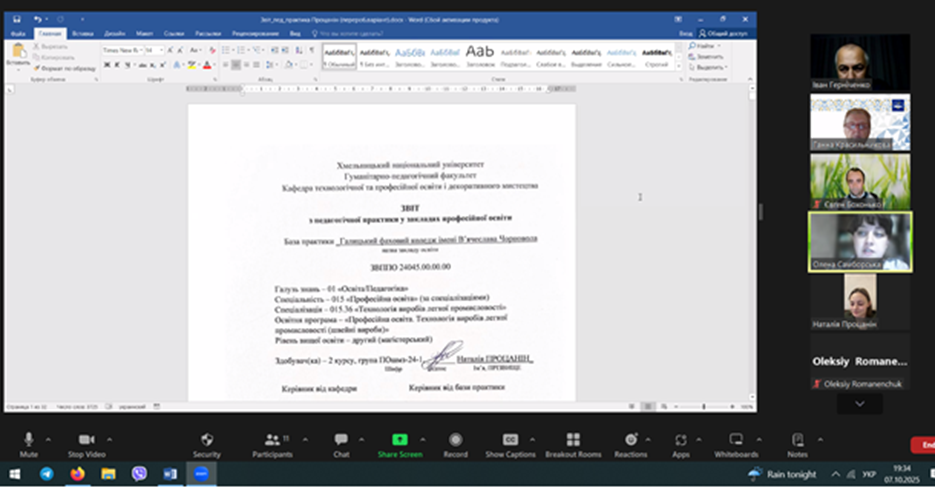Screen dimensions: 935x488
Task: Click the Найти button in Word ribbon
Action: [x=706, y=46]
